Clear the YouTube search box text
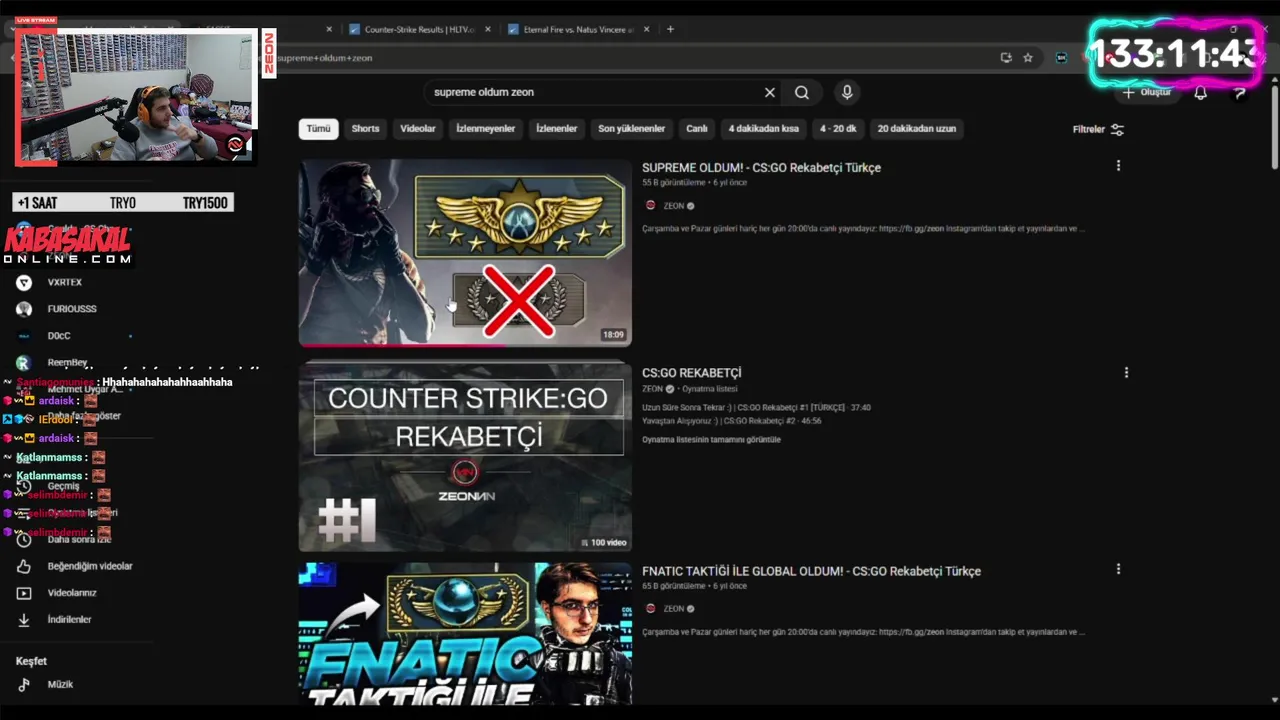This screenshot has width=1280, height=720. (x=769, y=92)
